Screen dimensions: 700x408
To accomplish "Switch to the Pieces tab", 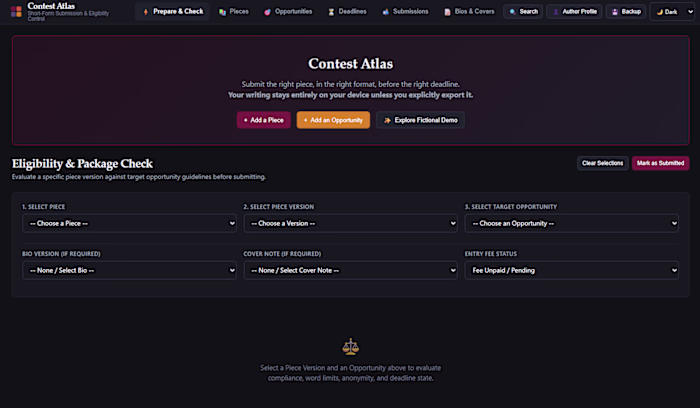I will 233,12.
